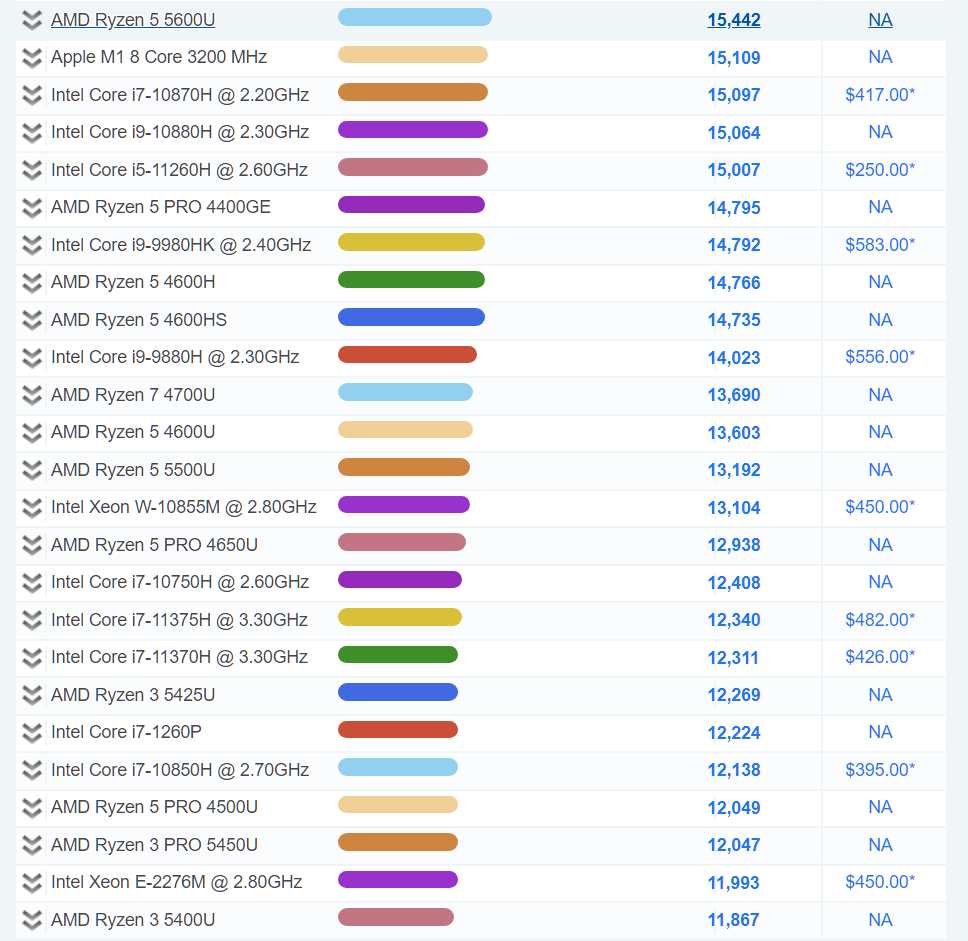Viewport: 968px width, 941px height.
Task: Expand Intel Core i5-11260H row details
Action: 31,170
